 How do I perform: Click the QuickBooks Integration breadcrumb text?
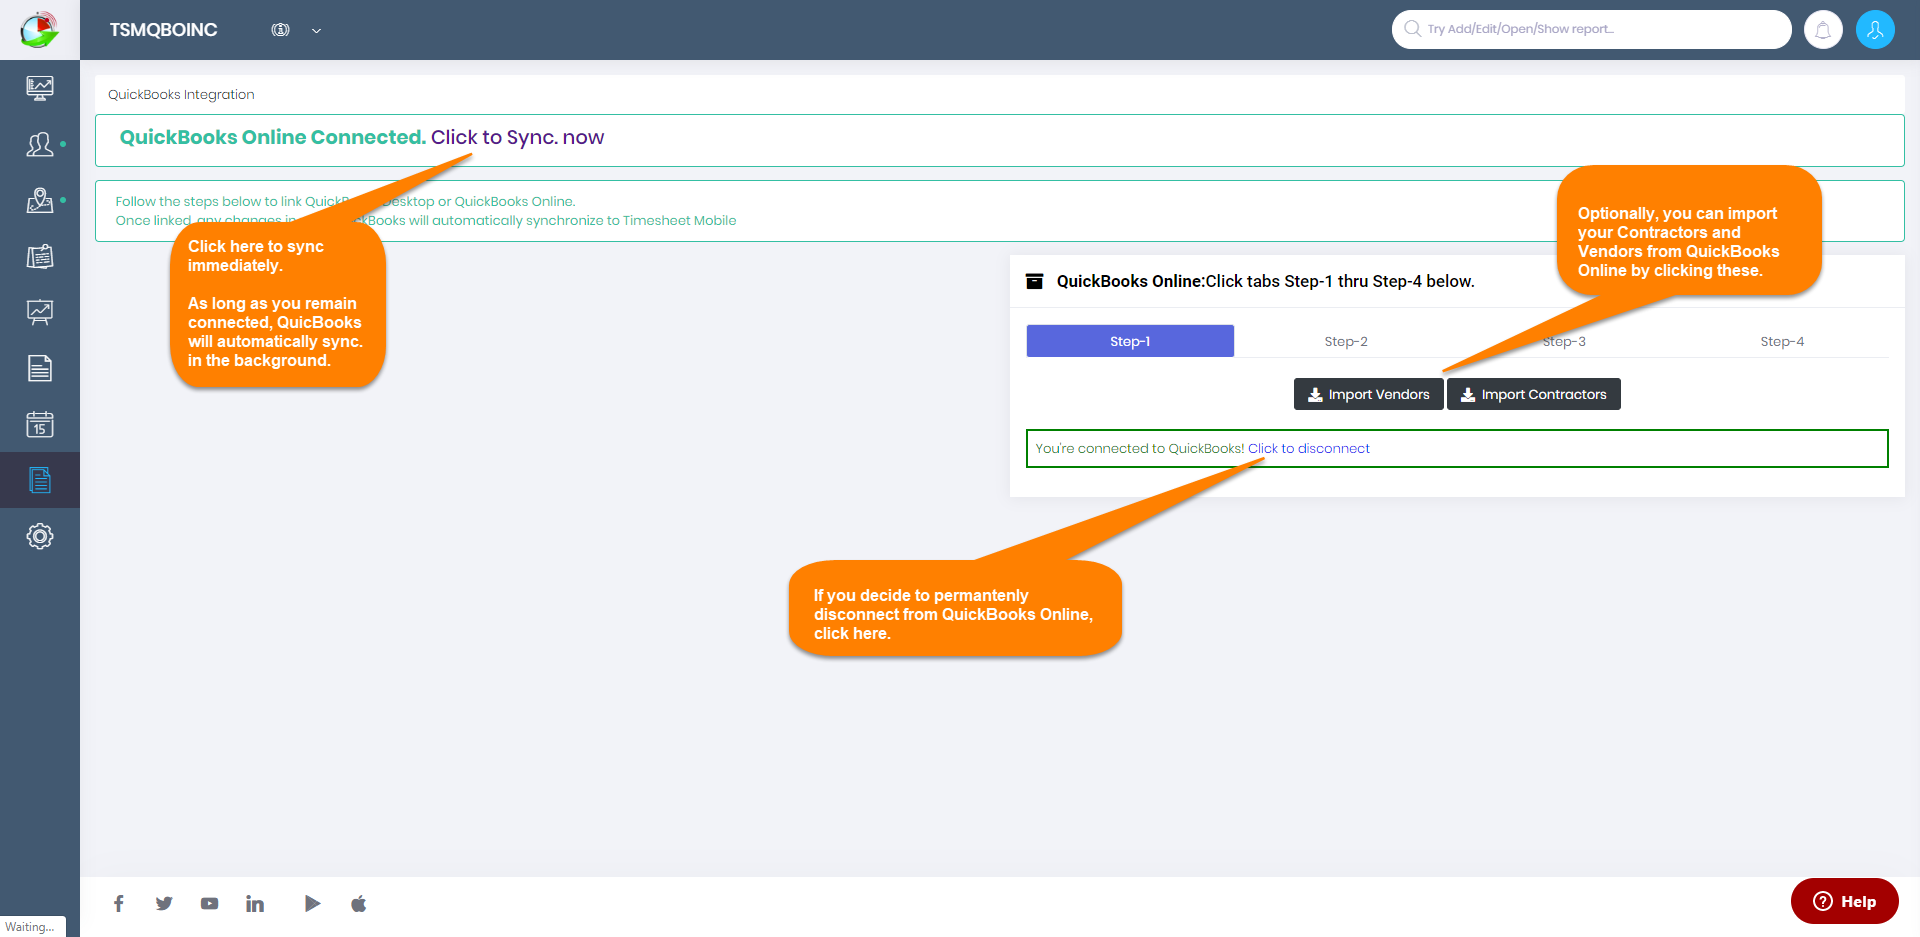point(181,94)
